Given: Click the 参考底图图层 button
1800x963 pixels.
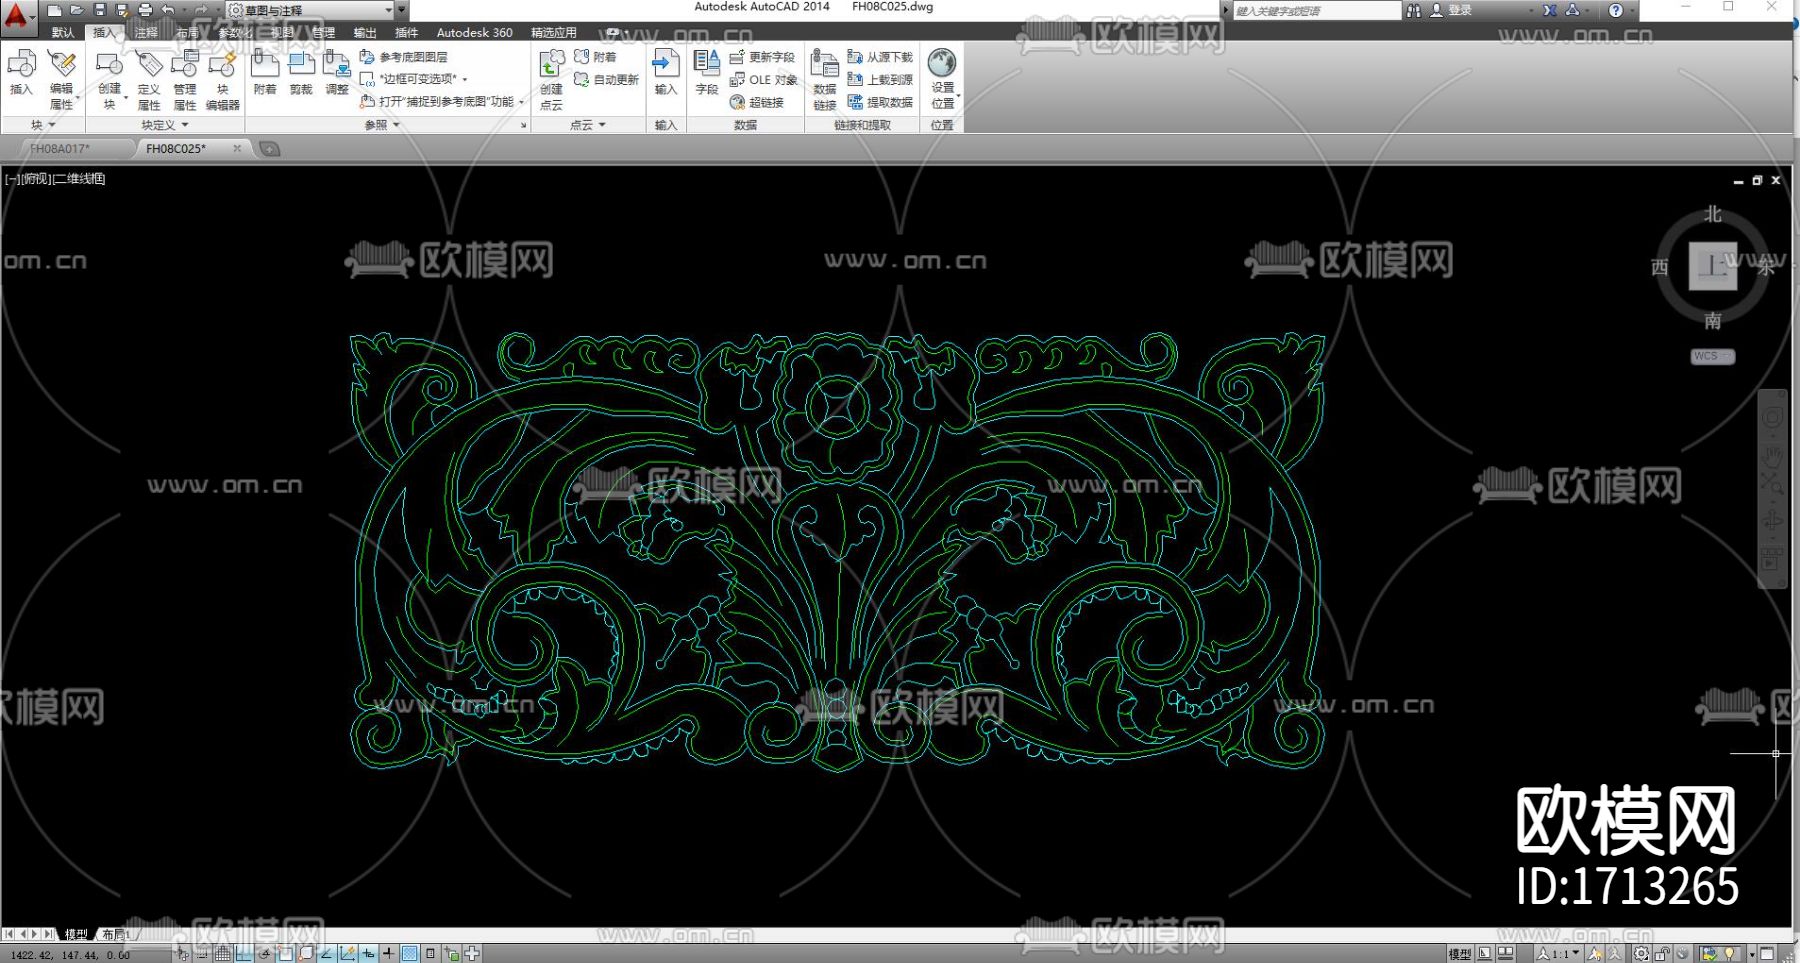Looking at the screenshot, I should pos(404,57).
